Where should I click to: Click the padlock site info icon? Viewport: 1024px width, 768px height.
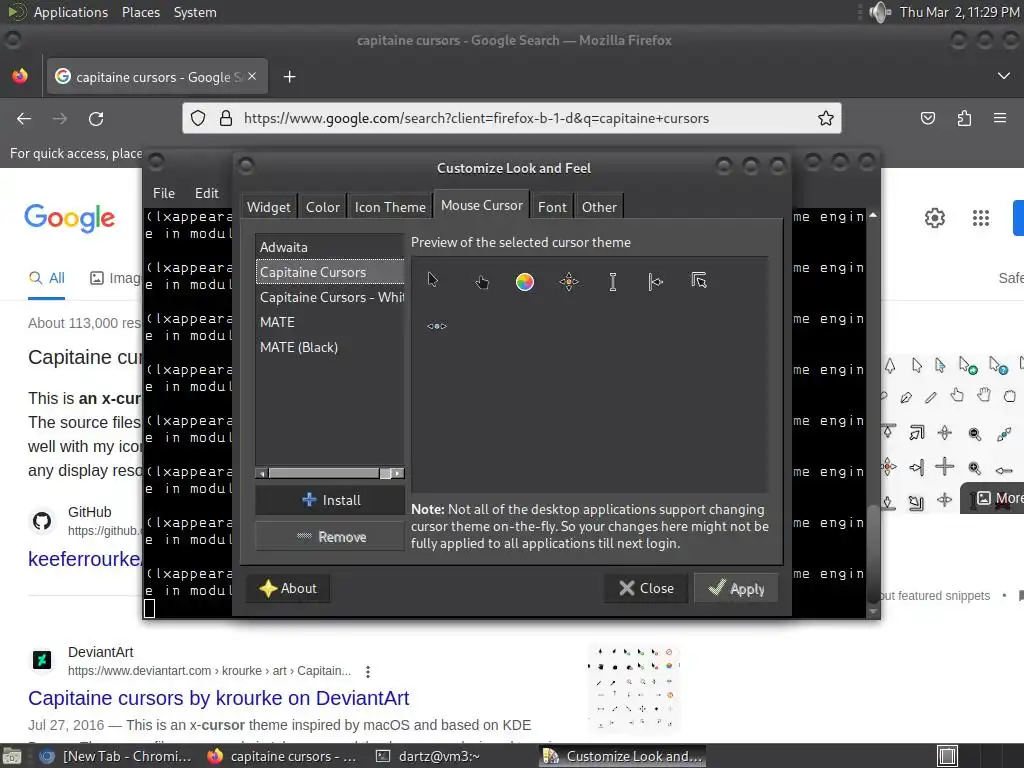(226, 118)
